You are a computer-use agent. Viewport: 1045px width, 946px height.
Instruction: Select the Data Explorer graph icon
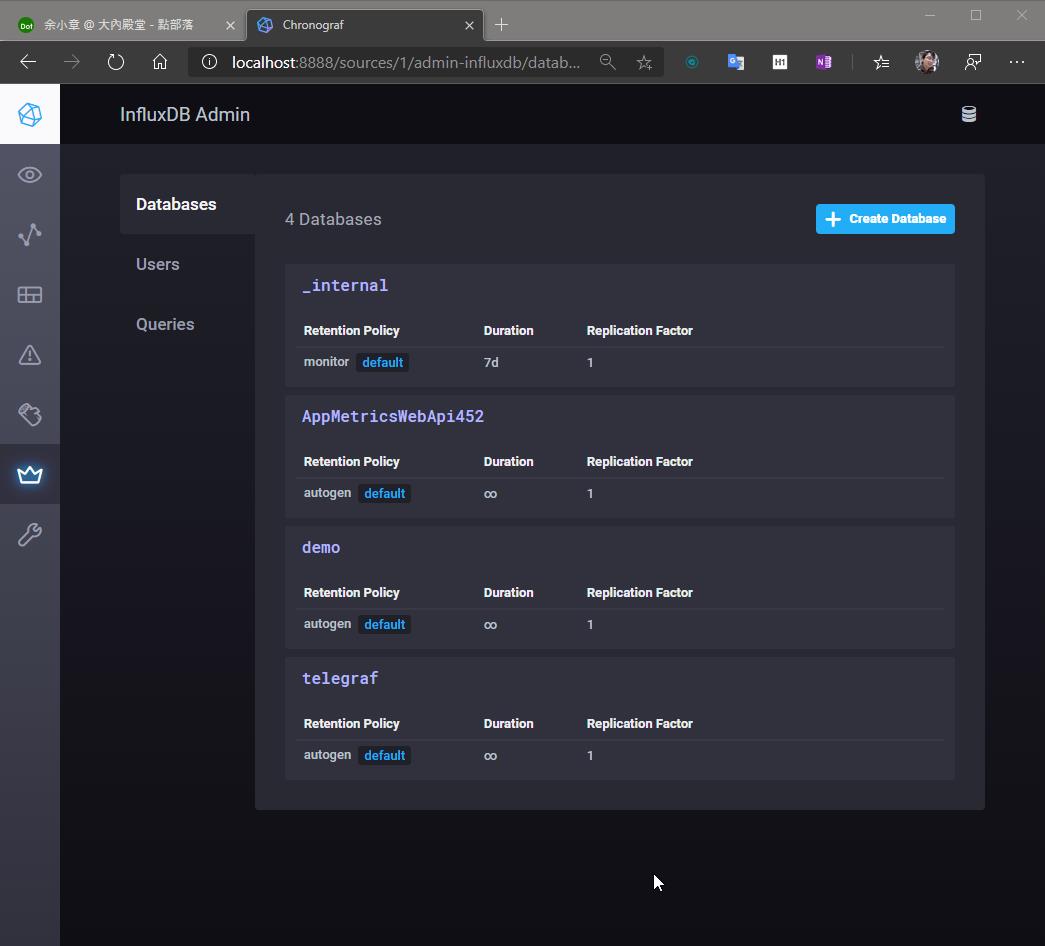(29, 234)
